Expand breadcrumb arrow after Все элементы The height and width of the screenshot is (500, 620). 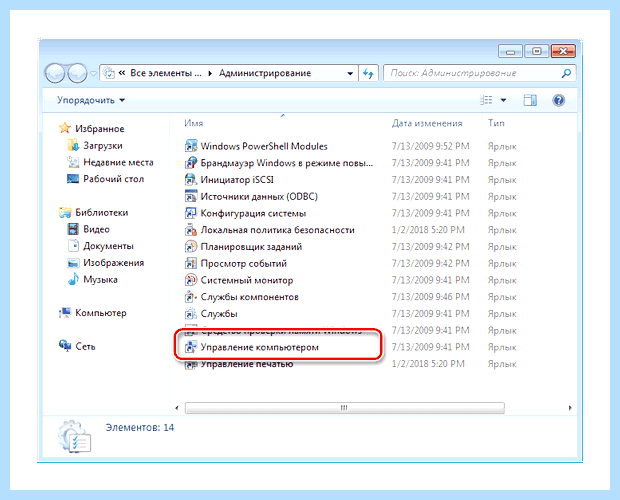tap(210, 73)
